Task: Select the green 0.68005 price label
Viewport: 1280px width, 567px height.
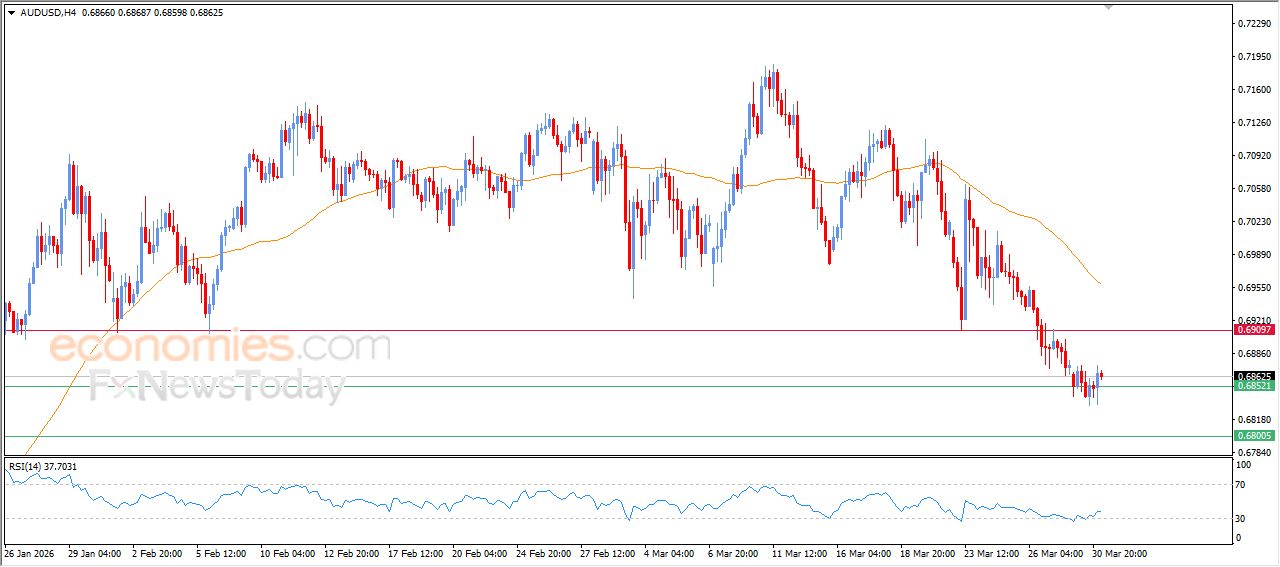Action: click(x=1253, y=436)
